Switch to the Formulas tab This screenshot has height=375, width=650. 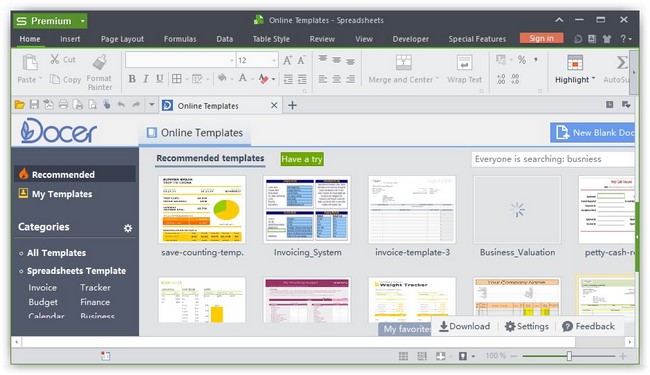point(180,39)
